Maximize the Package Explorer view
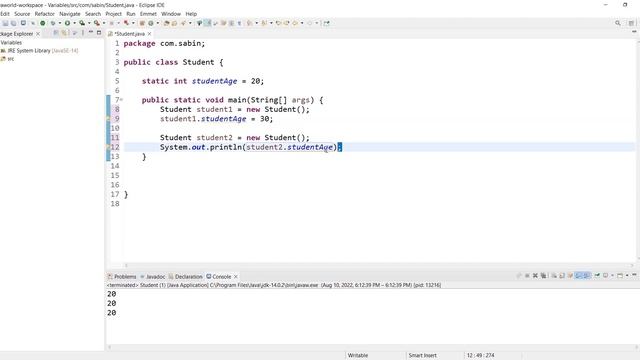640x360 pixels. click(x=99, y=33)
